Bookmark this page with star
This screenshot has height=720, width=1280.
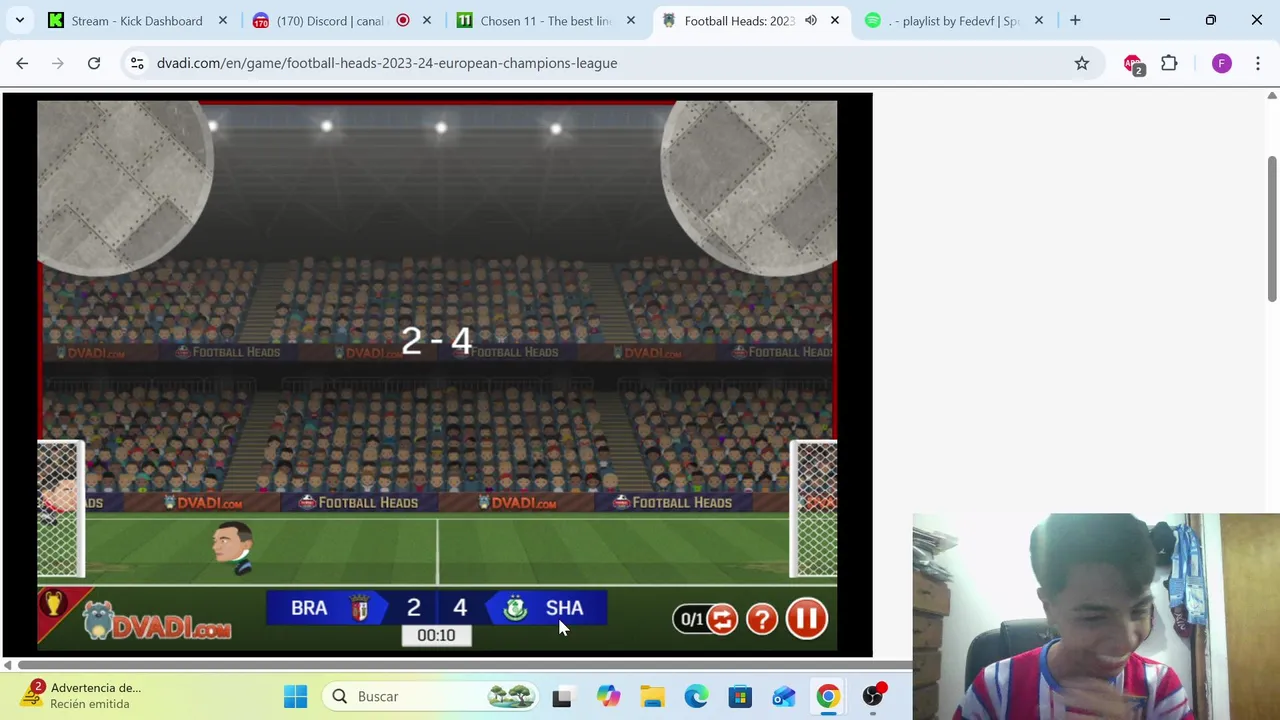[1081, 63]
